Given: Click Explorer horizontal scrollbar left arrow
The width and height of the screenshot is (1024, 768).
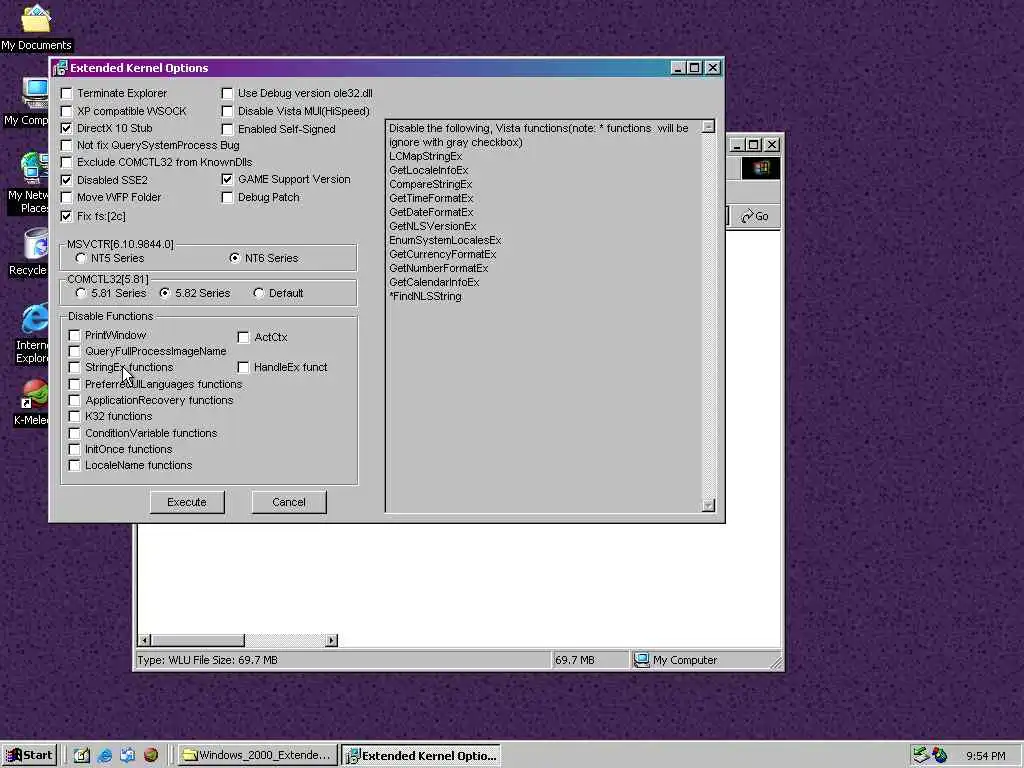Looking at the screenshot, I should (145, 640).
